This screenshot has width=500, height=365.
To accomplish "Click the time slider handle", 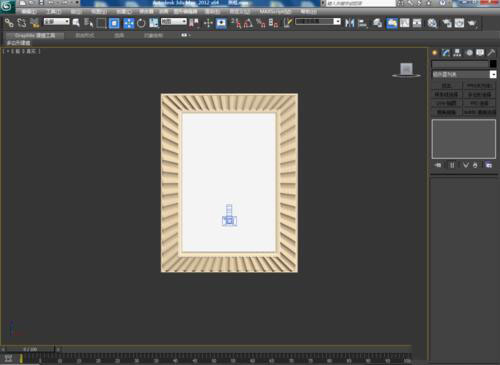I will pyautogui.click(x=30, y=349).
